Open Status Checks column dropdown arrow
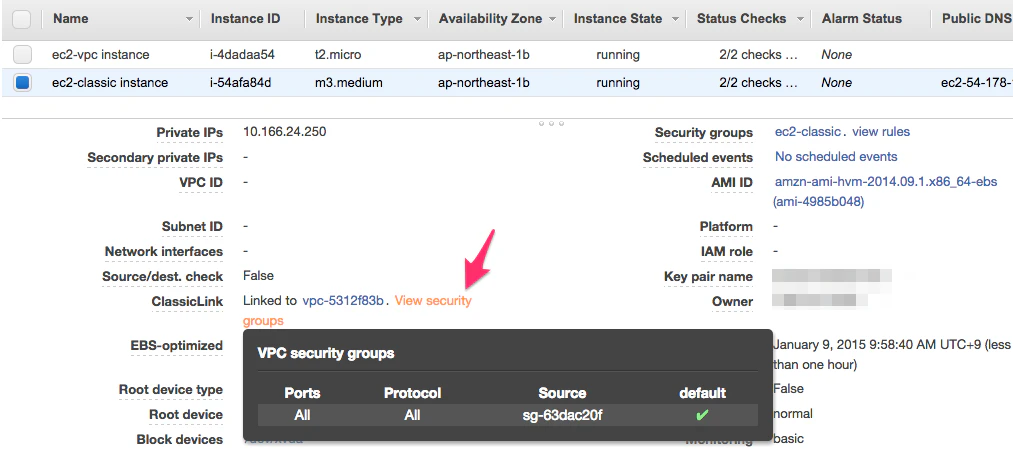Image resolution: width=1013 pixels, height=453 pixels. [x=801, y=19]
